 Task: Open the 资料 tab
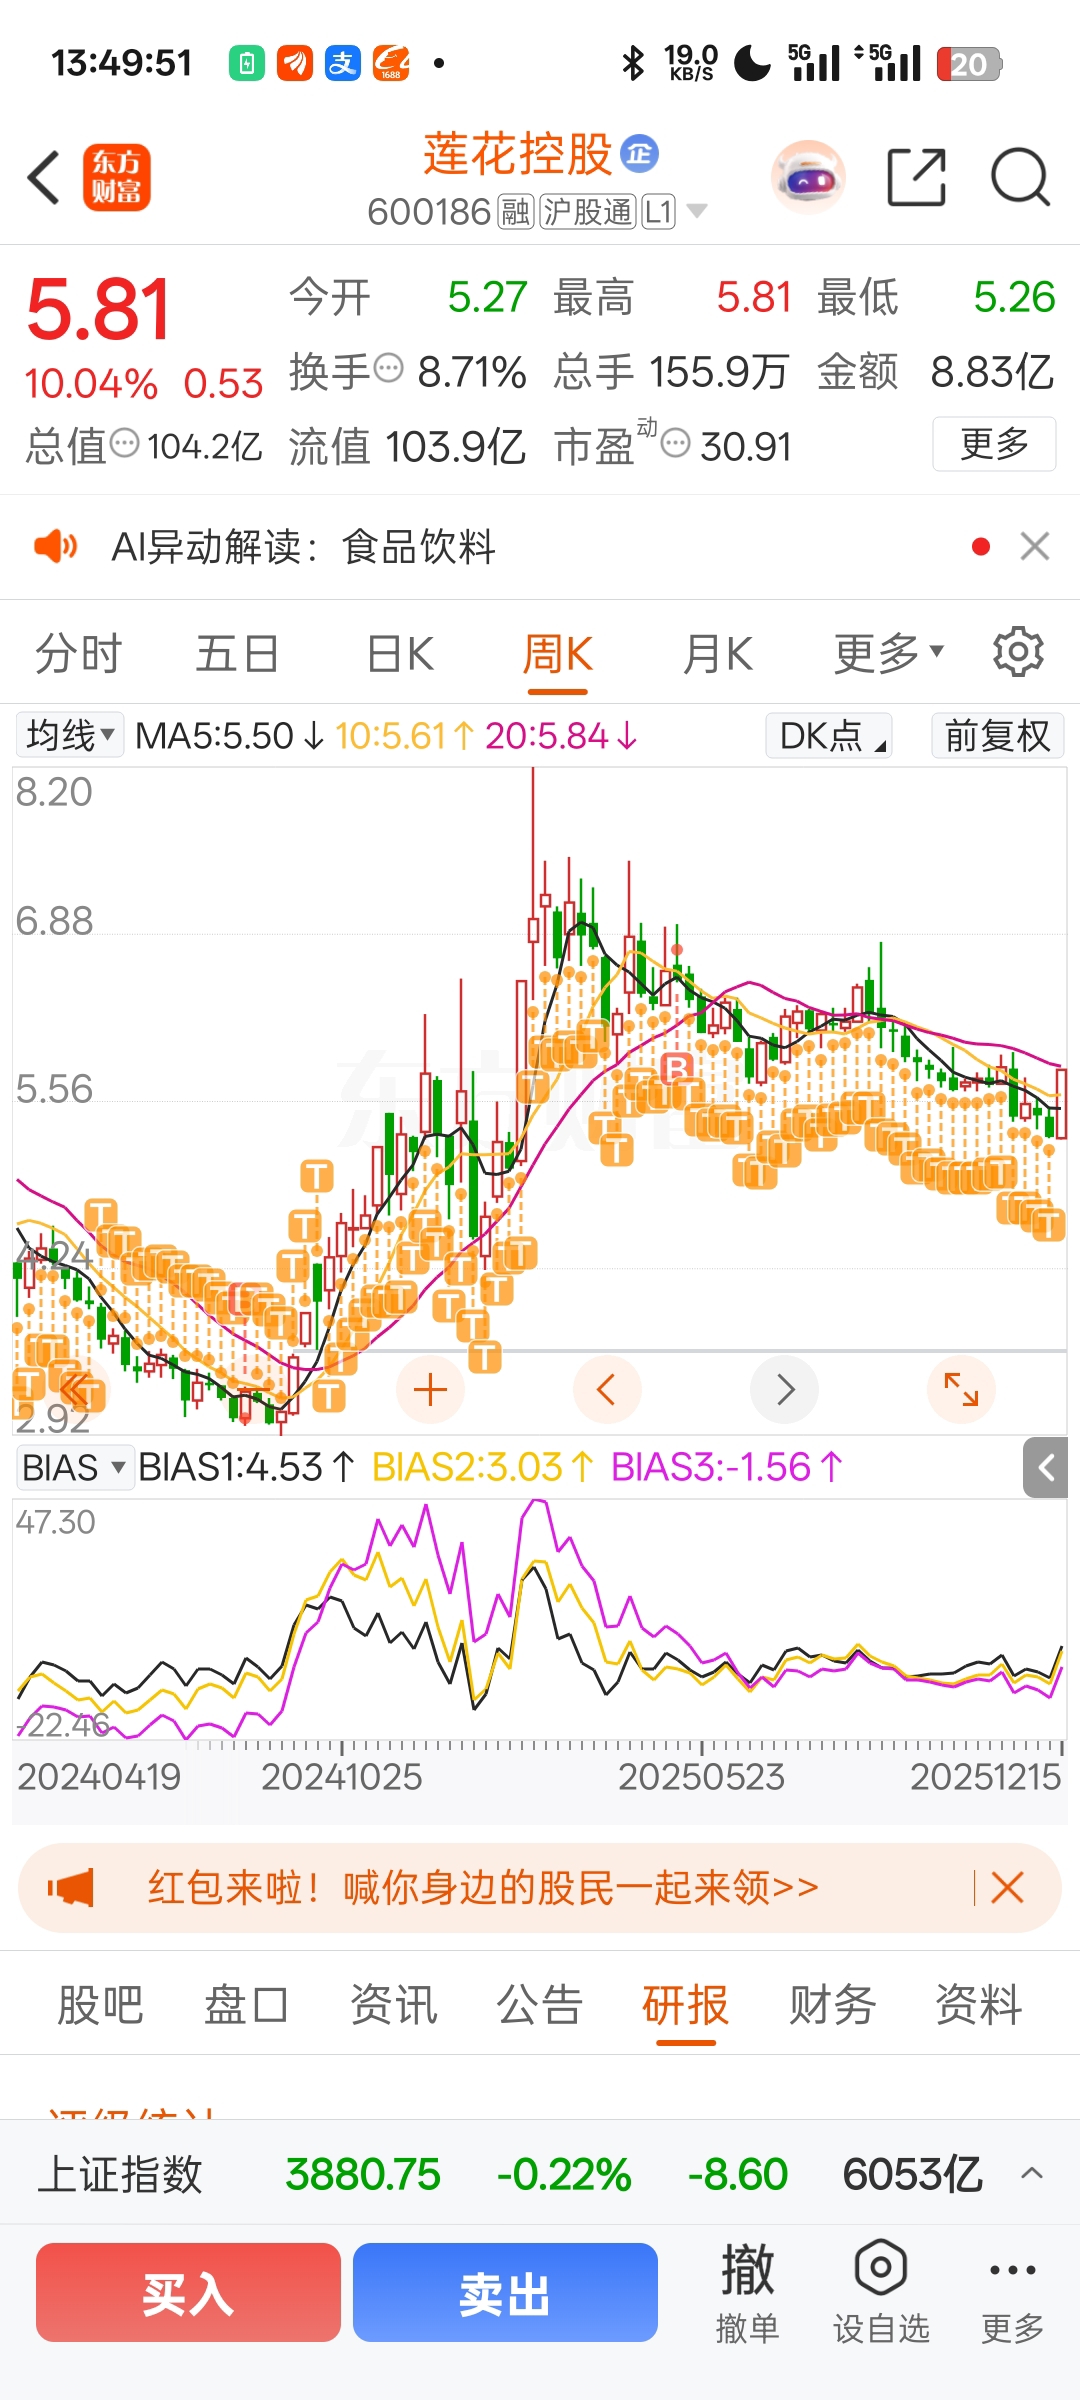pyautogui.click(x=978, y=2005)
